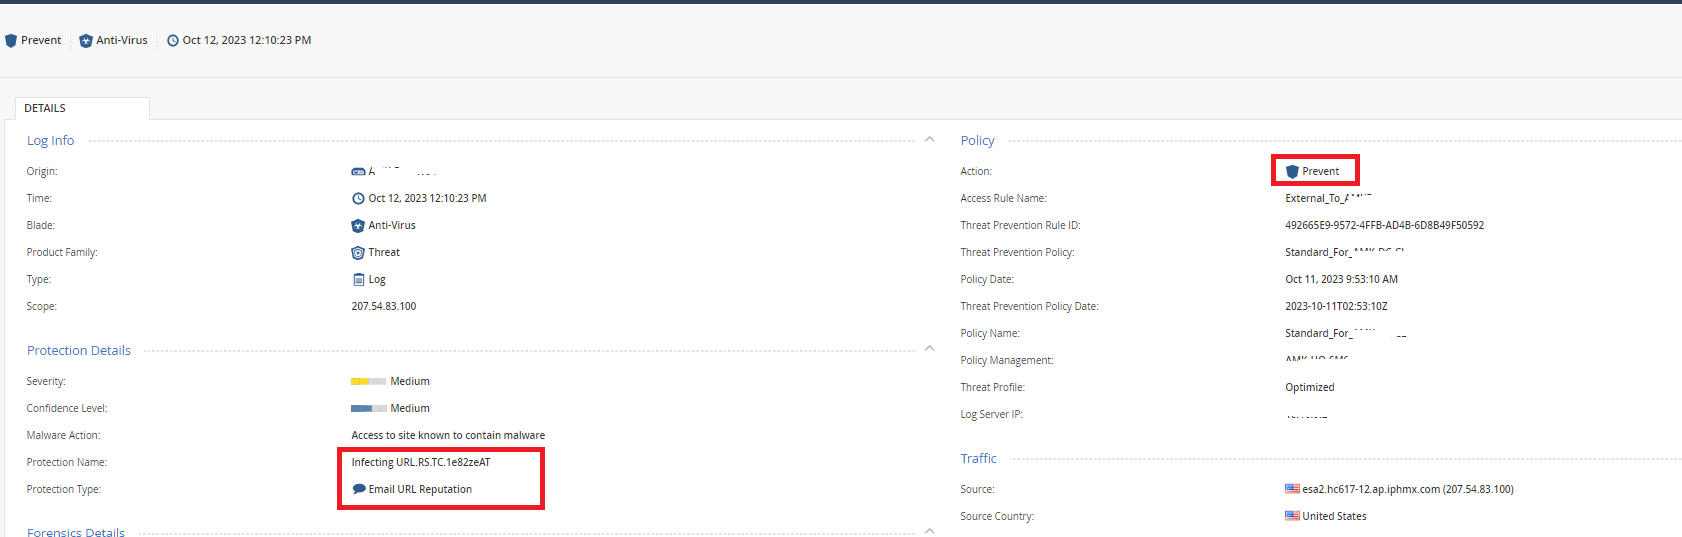Select the DETAILS tab
Screen dimensions: 1682x537
coord(45,108)
